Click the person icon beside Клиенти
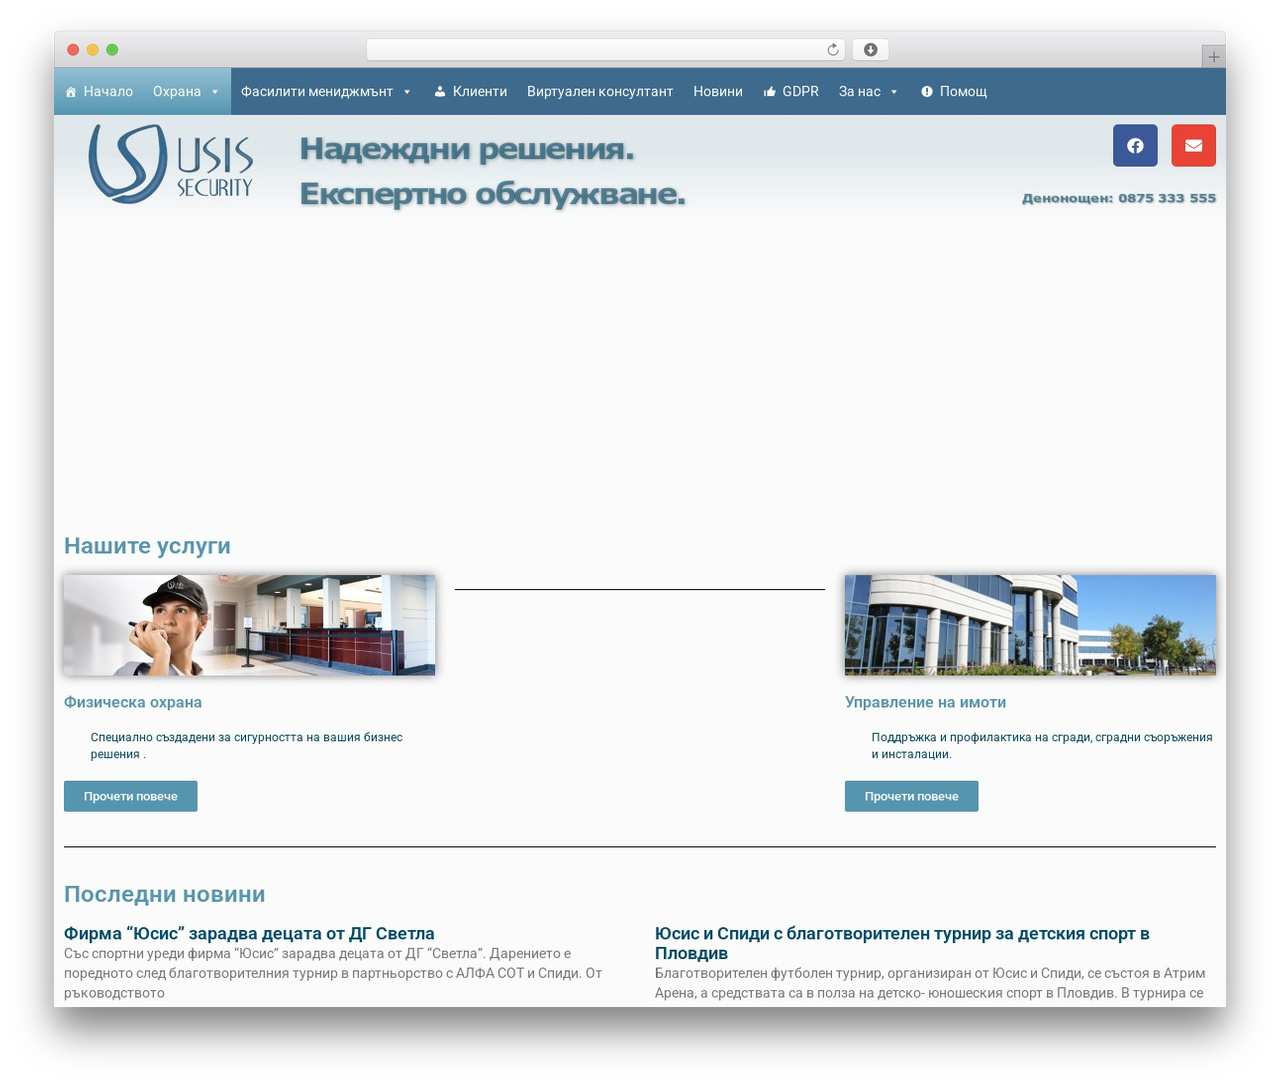The width and height of the screenshot is (1280, 1084). coord(440,92)
